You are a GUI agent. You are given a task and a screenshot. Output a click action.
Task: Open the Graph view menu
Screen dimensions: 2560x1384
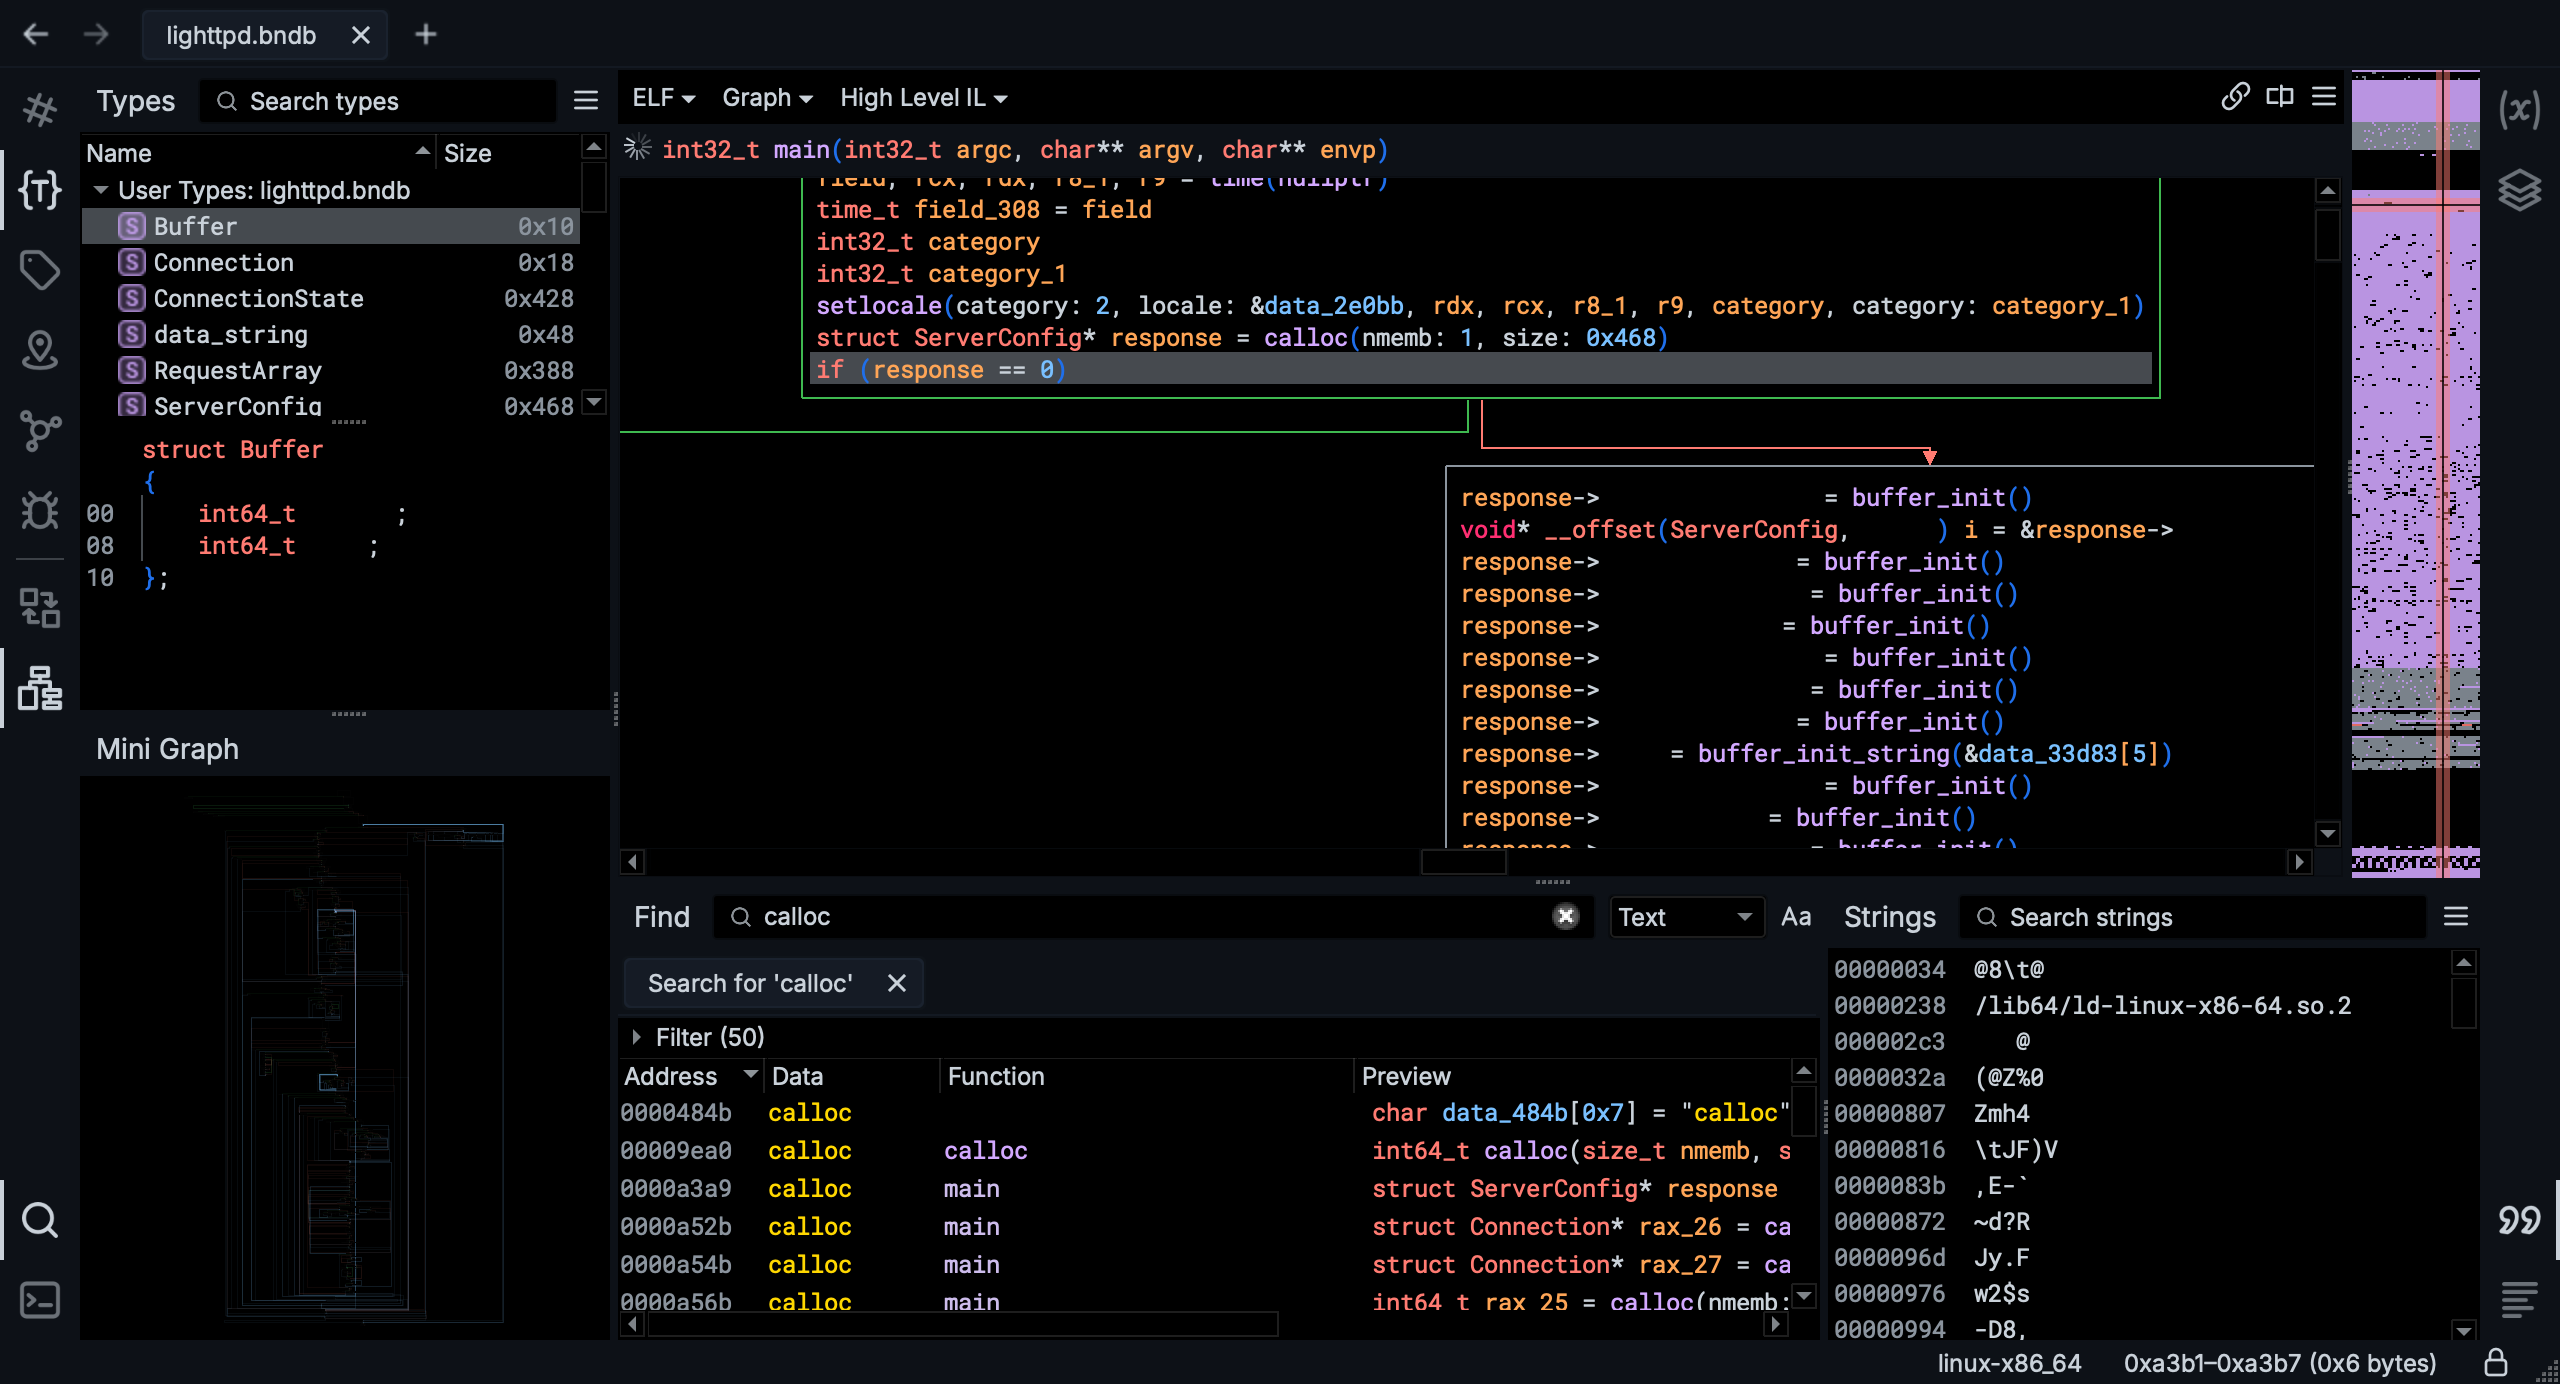tap(767, 98)
